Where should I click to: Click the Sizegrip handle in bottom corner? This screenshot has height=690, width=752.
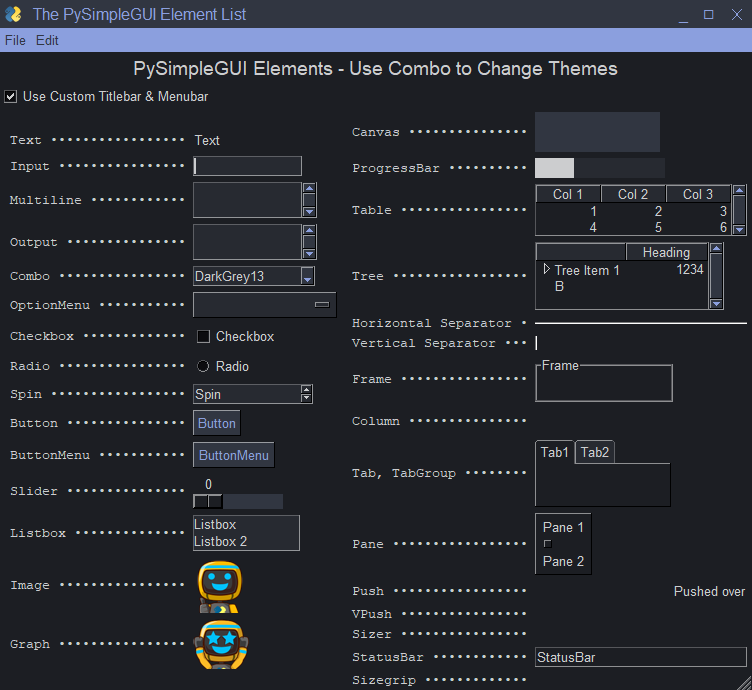tap(742, 681)
